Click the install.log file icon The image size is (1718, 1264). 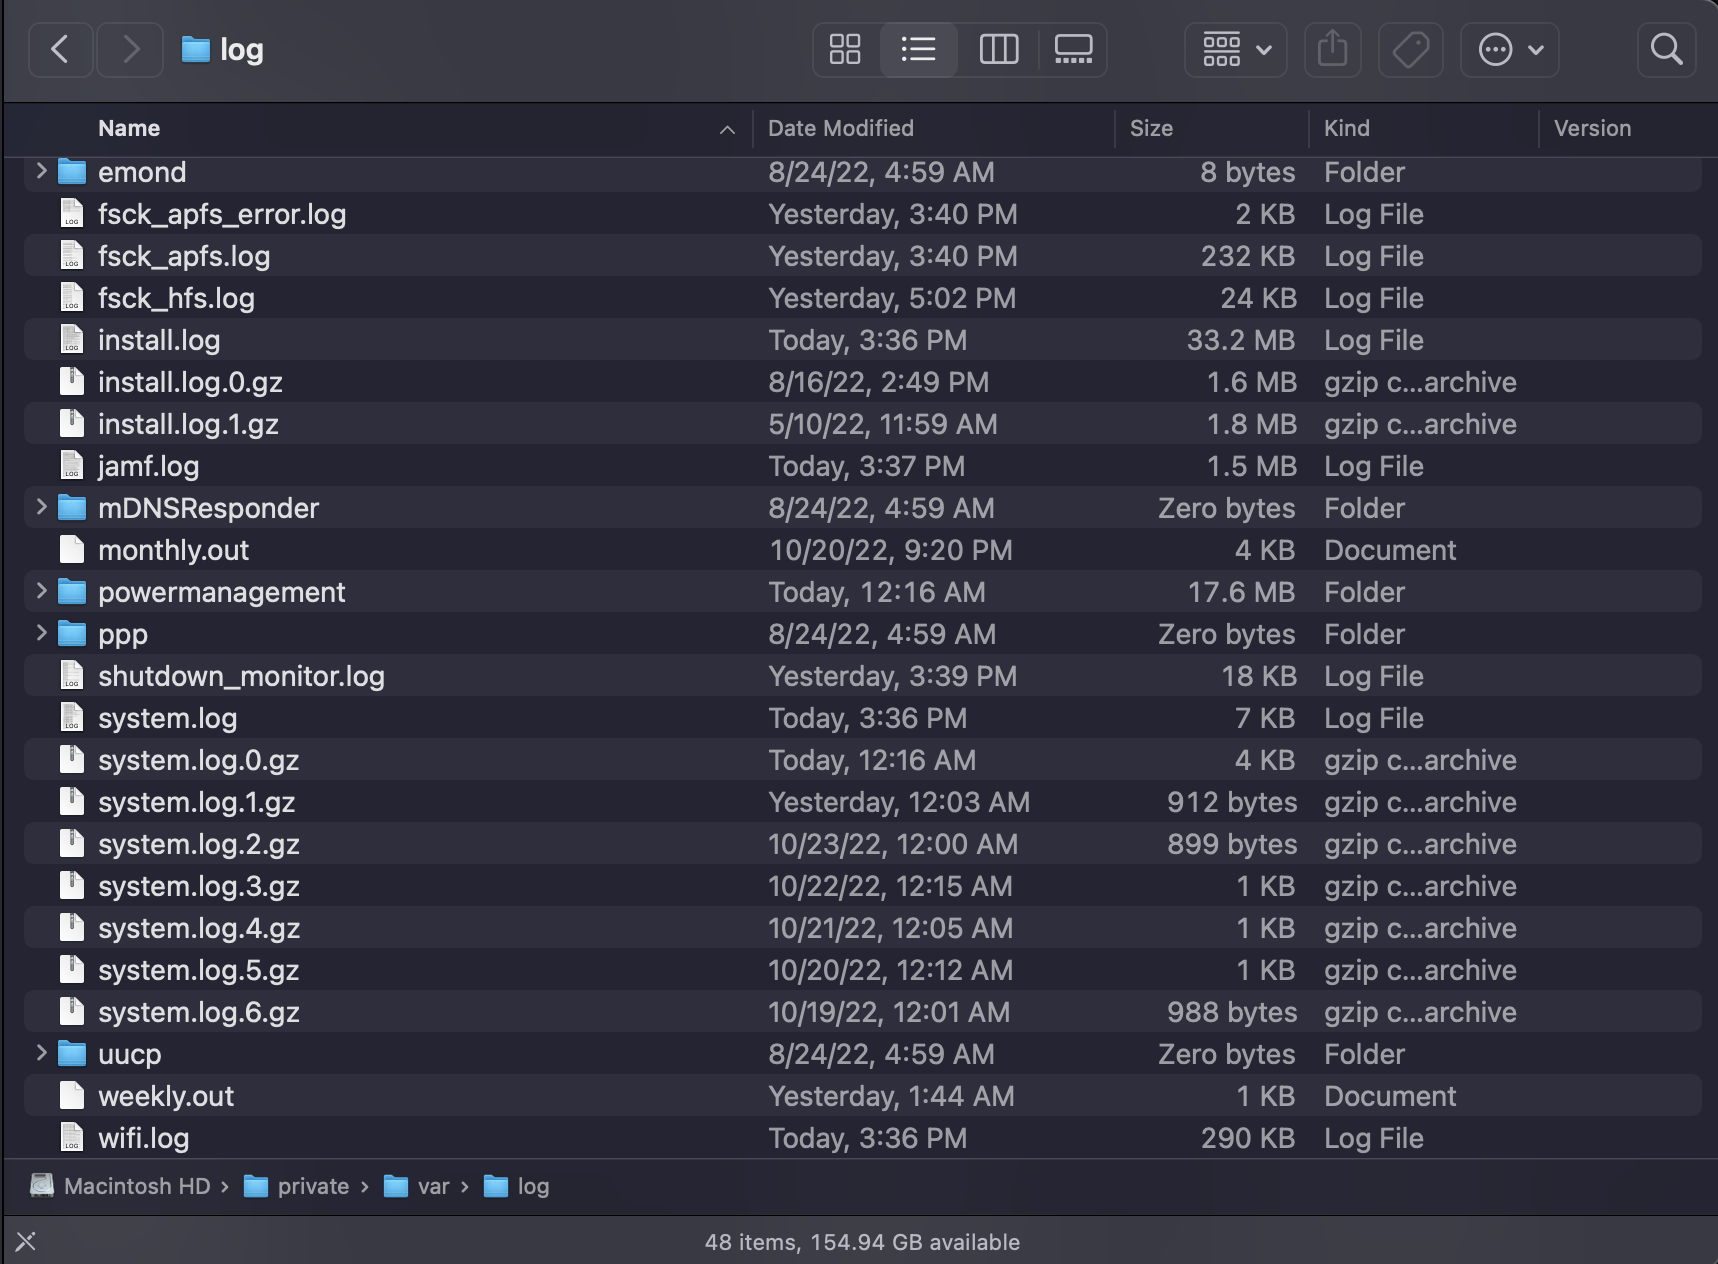click(71, 340)
